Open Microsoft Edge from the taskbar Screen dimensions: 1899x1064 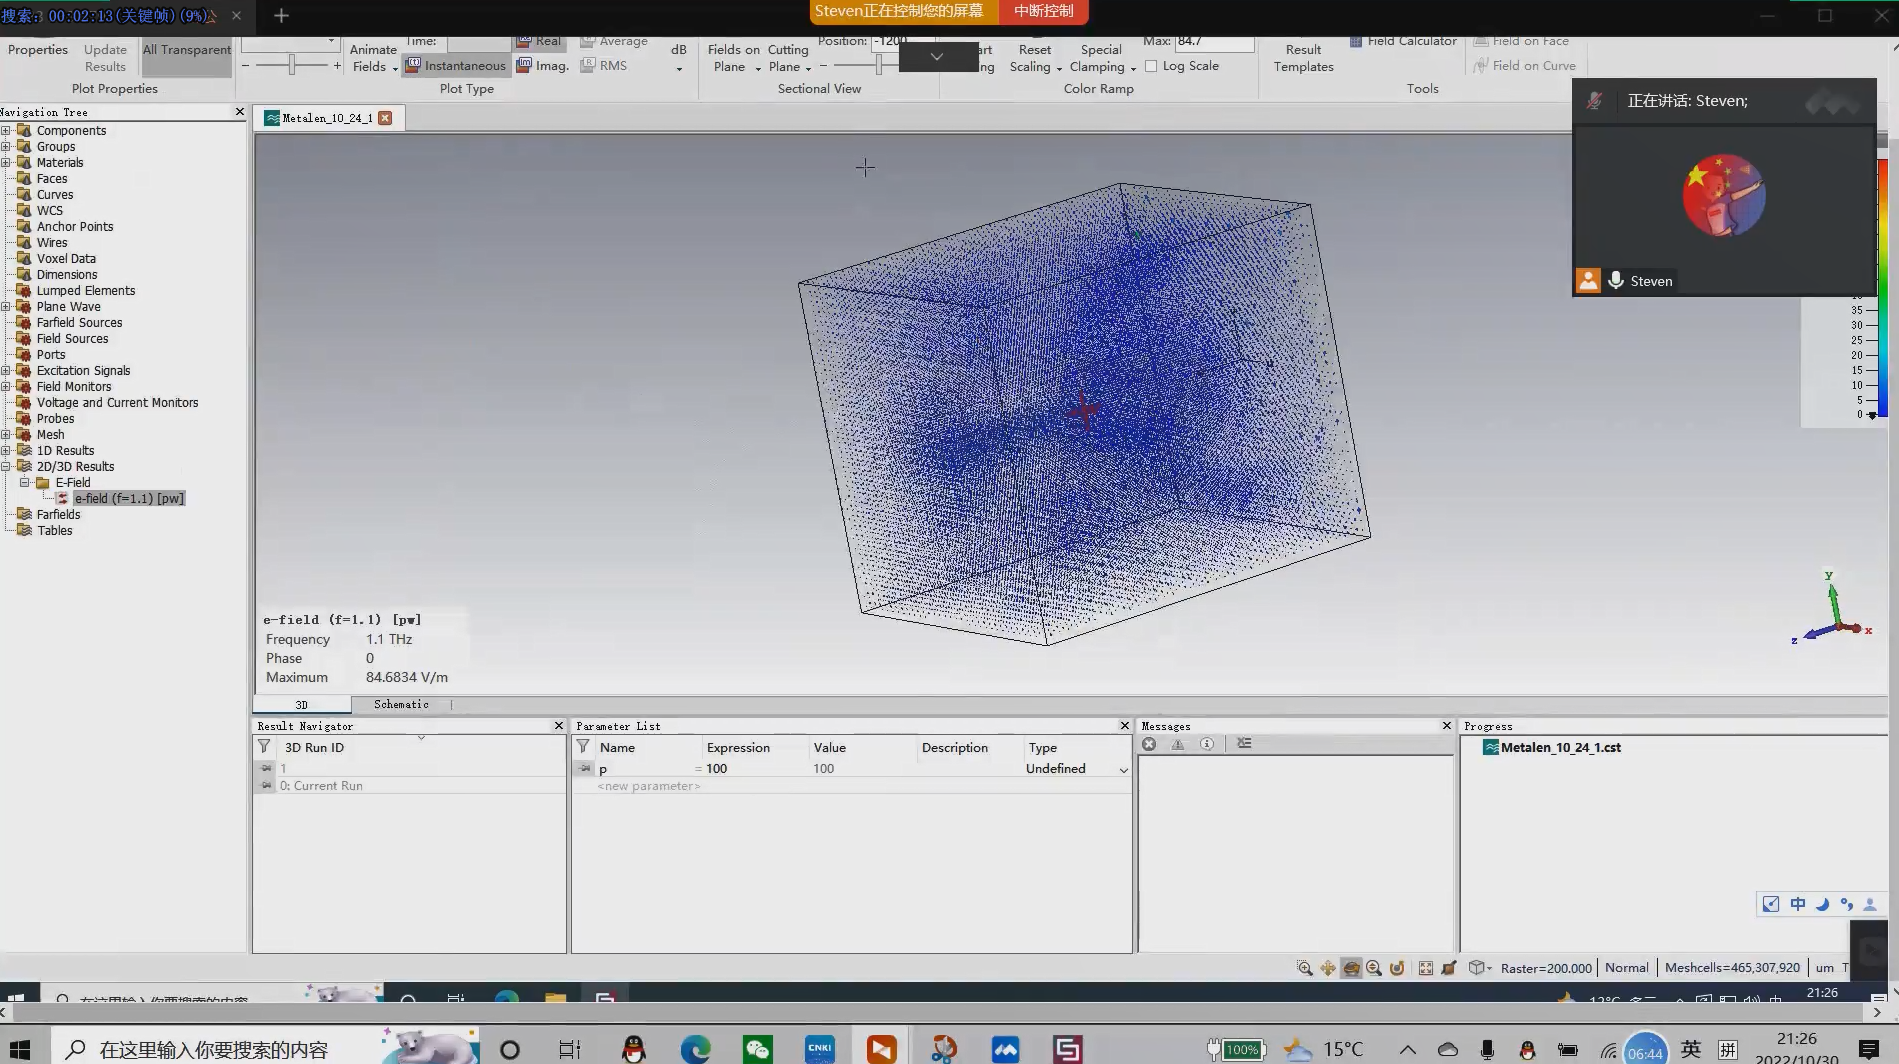[695, 1049]
